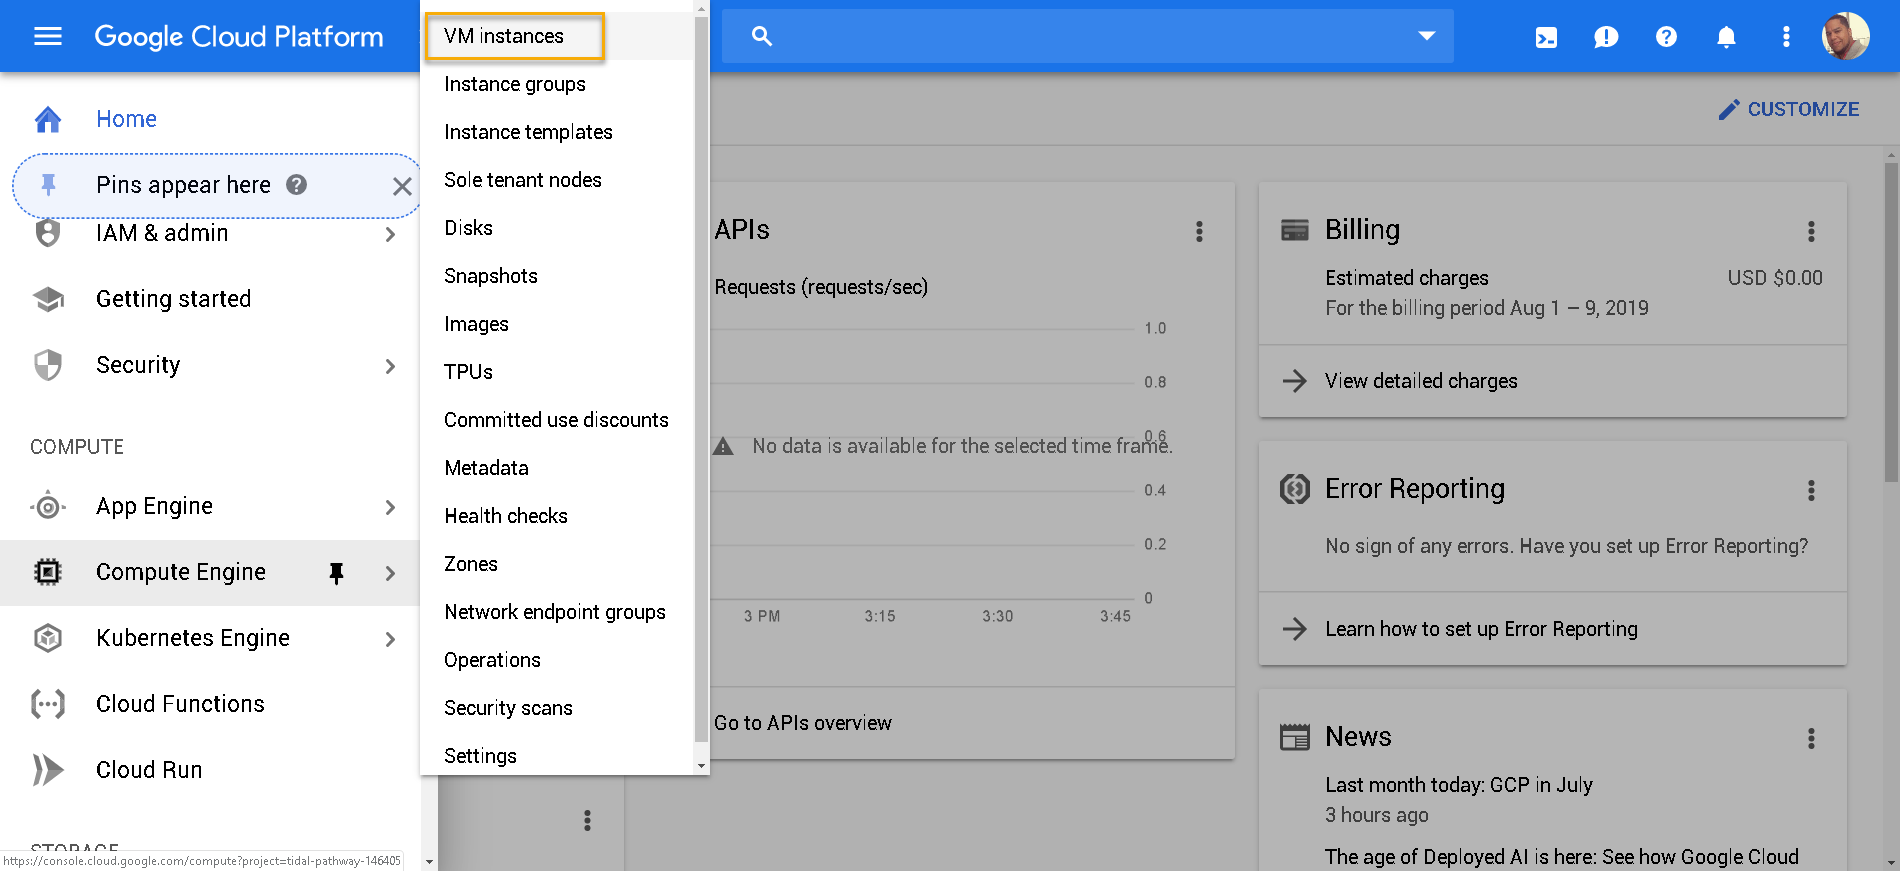
Task: Click the search magnifier icon
Action: (762, 37)
